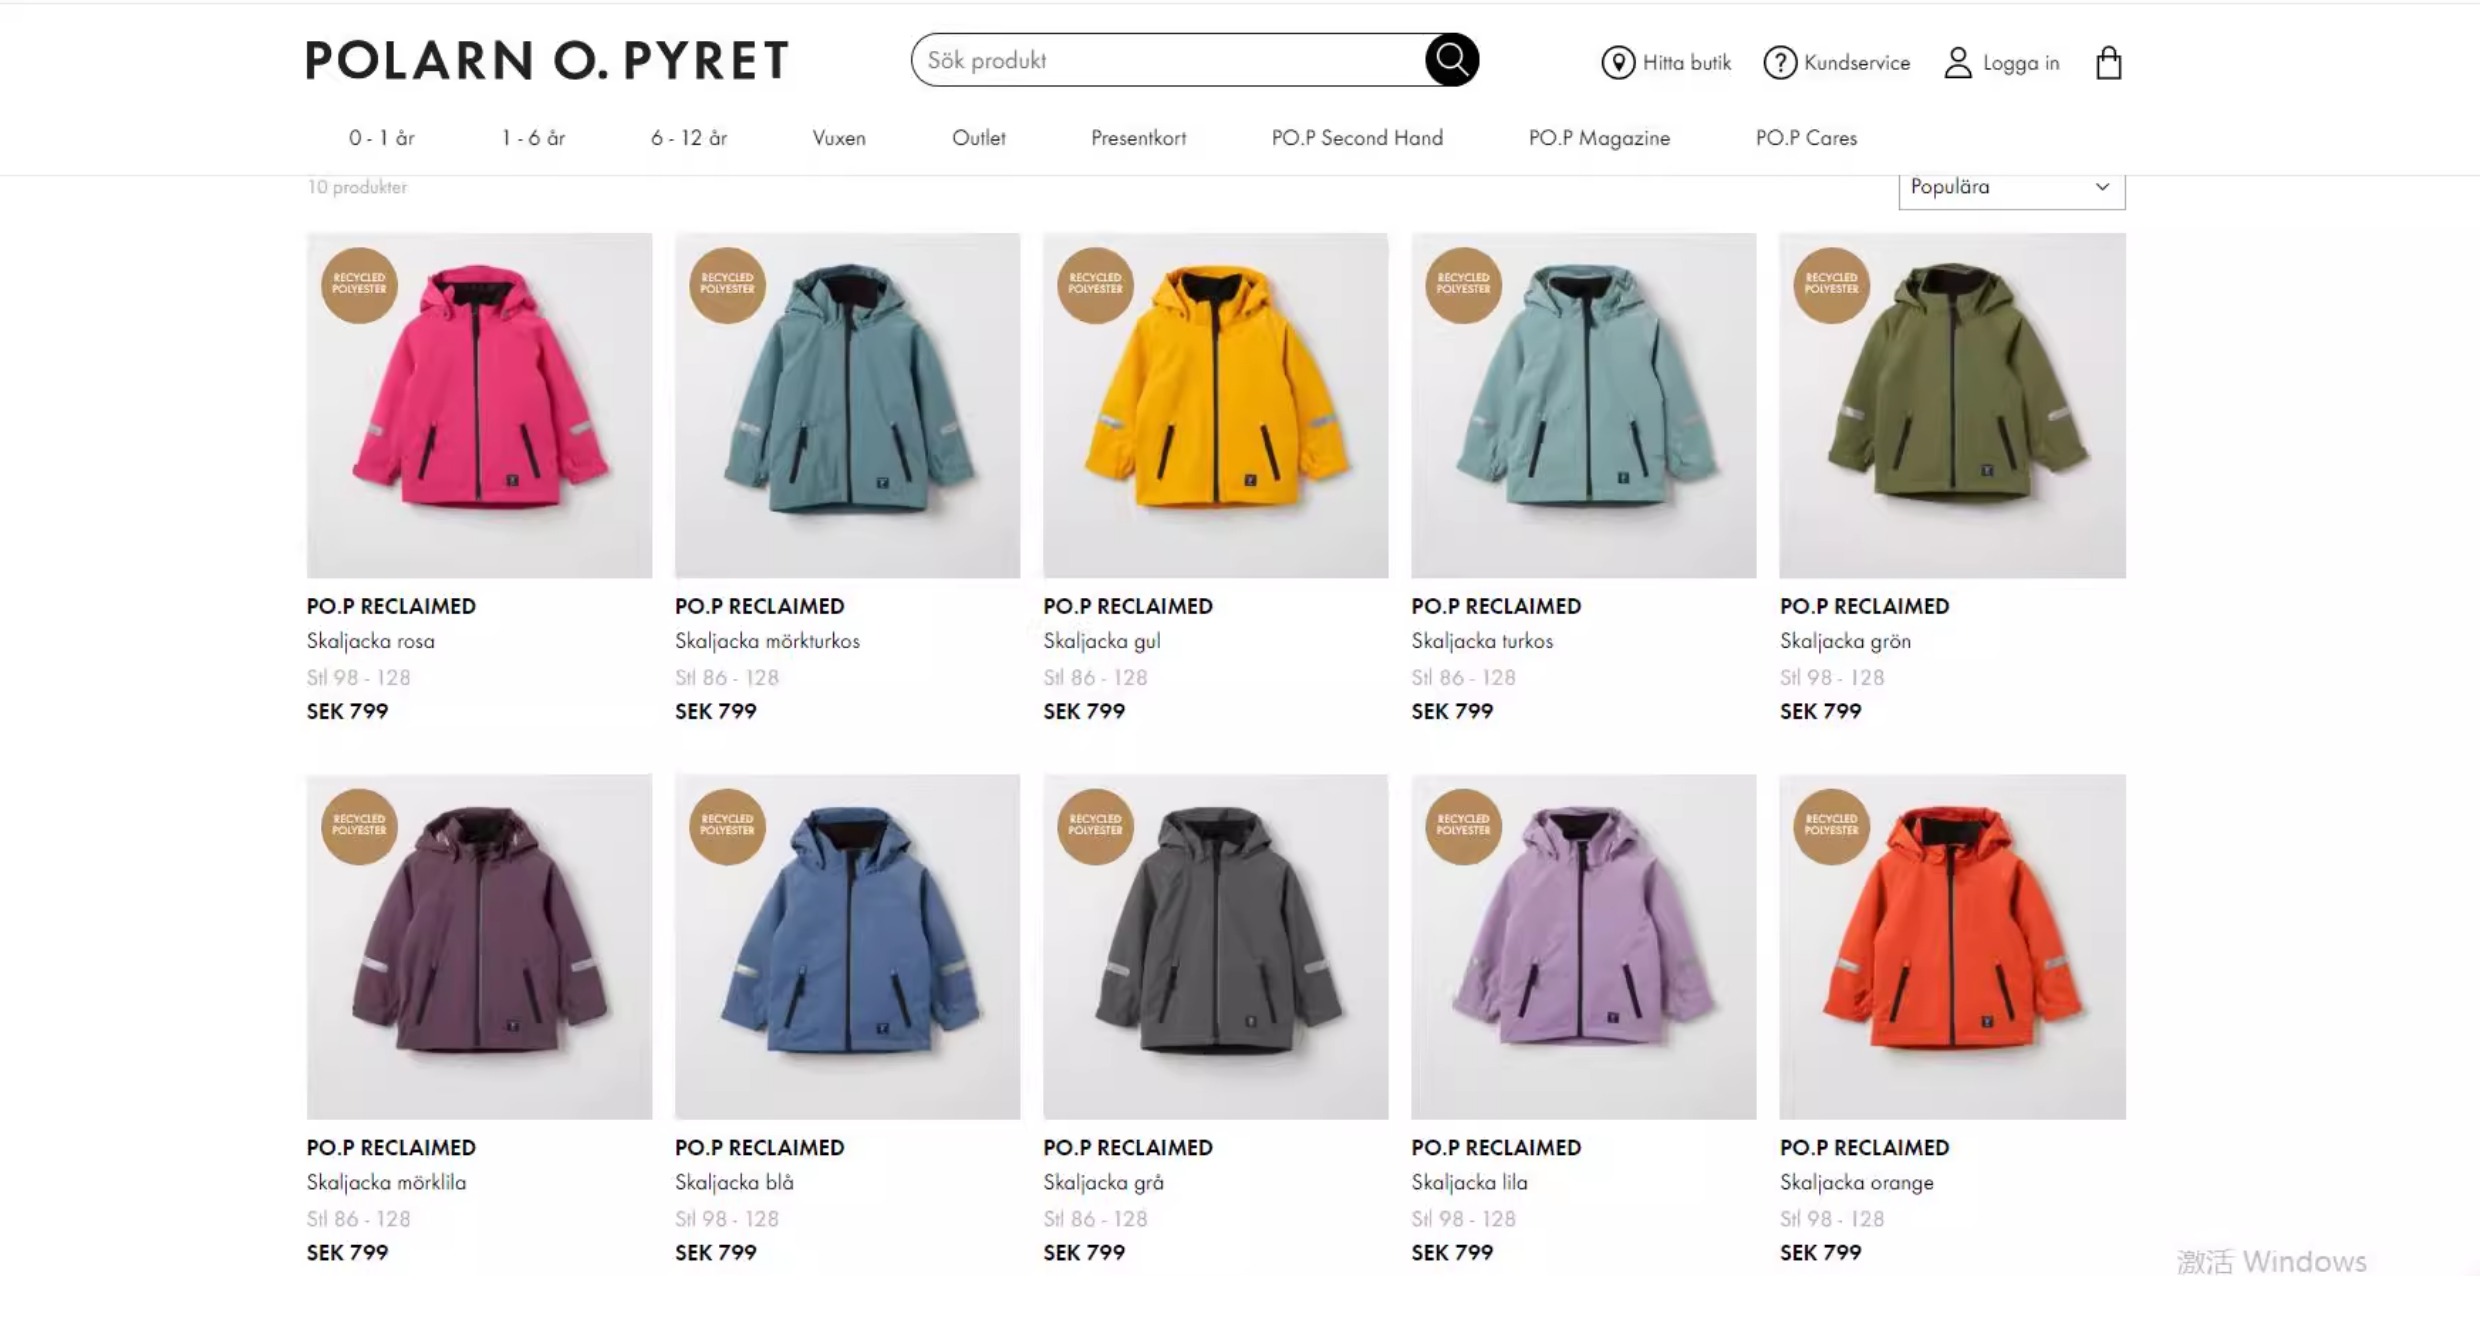The height and width of the screenshot is (1324, 2480).
Task: Click in the Sök produkt field
Action: [1168, 60]
